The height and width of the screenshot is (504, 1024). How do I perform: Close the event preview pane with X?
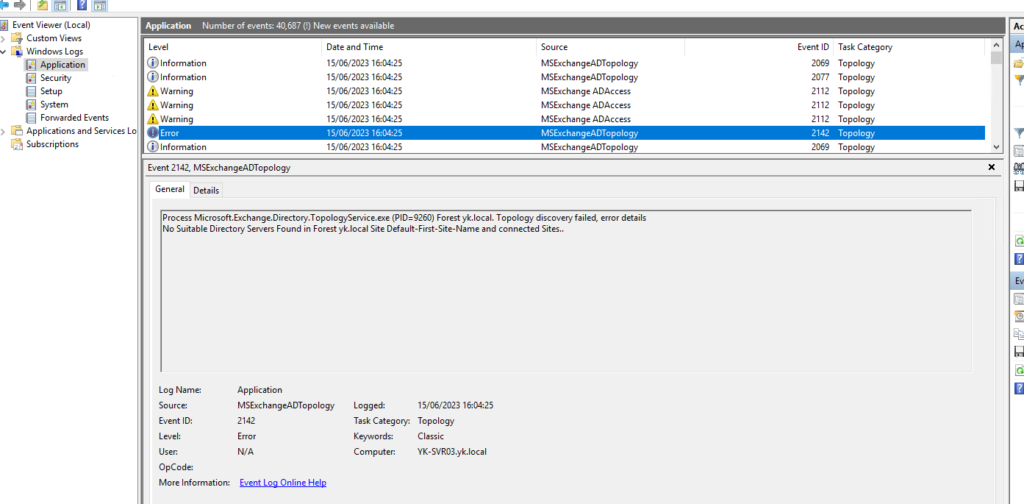(991, 168)
